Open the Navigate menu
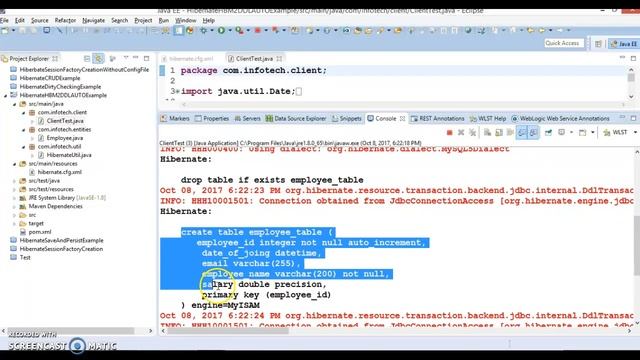The image size is (640, 360). (x=93, y=20)
